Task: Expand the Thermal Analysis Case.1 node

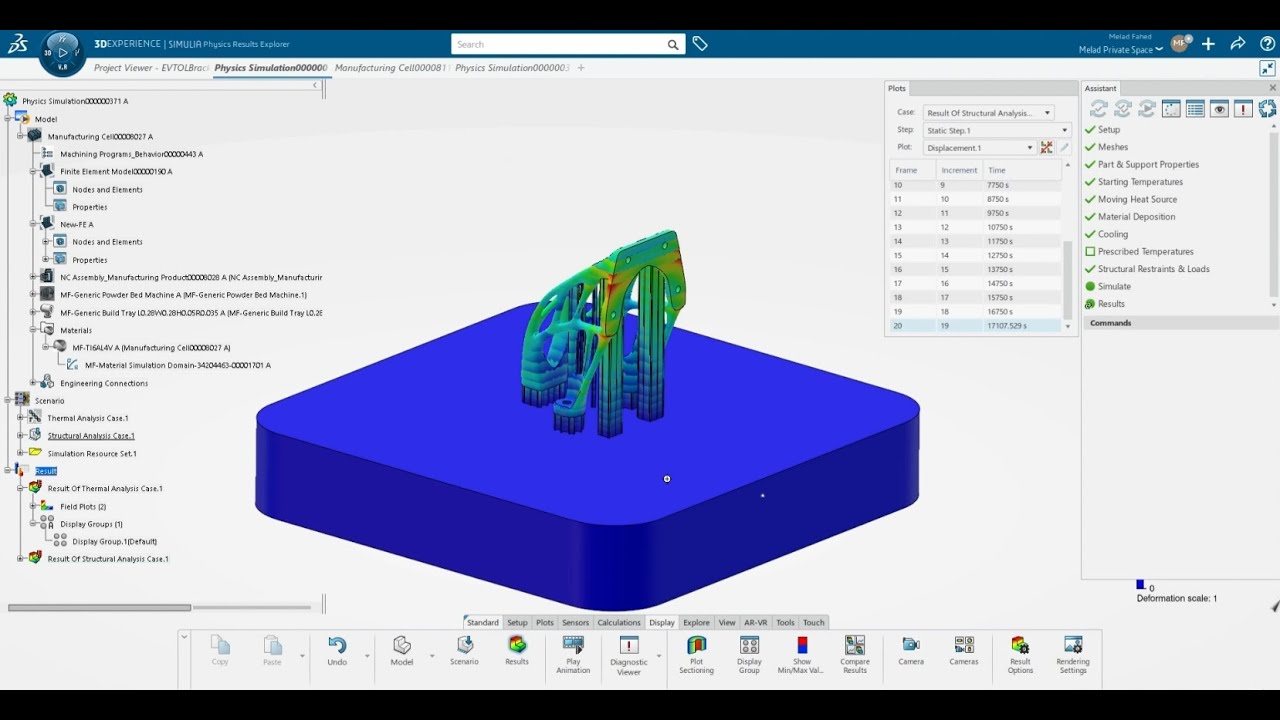Action: (x=21, y=418)
